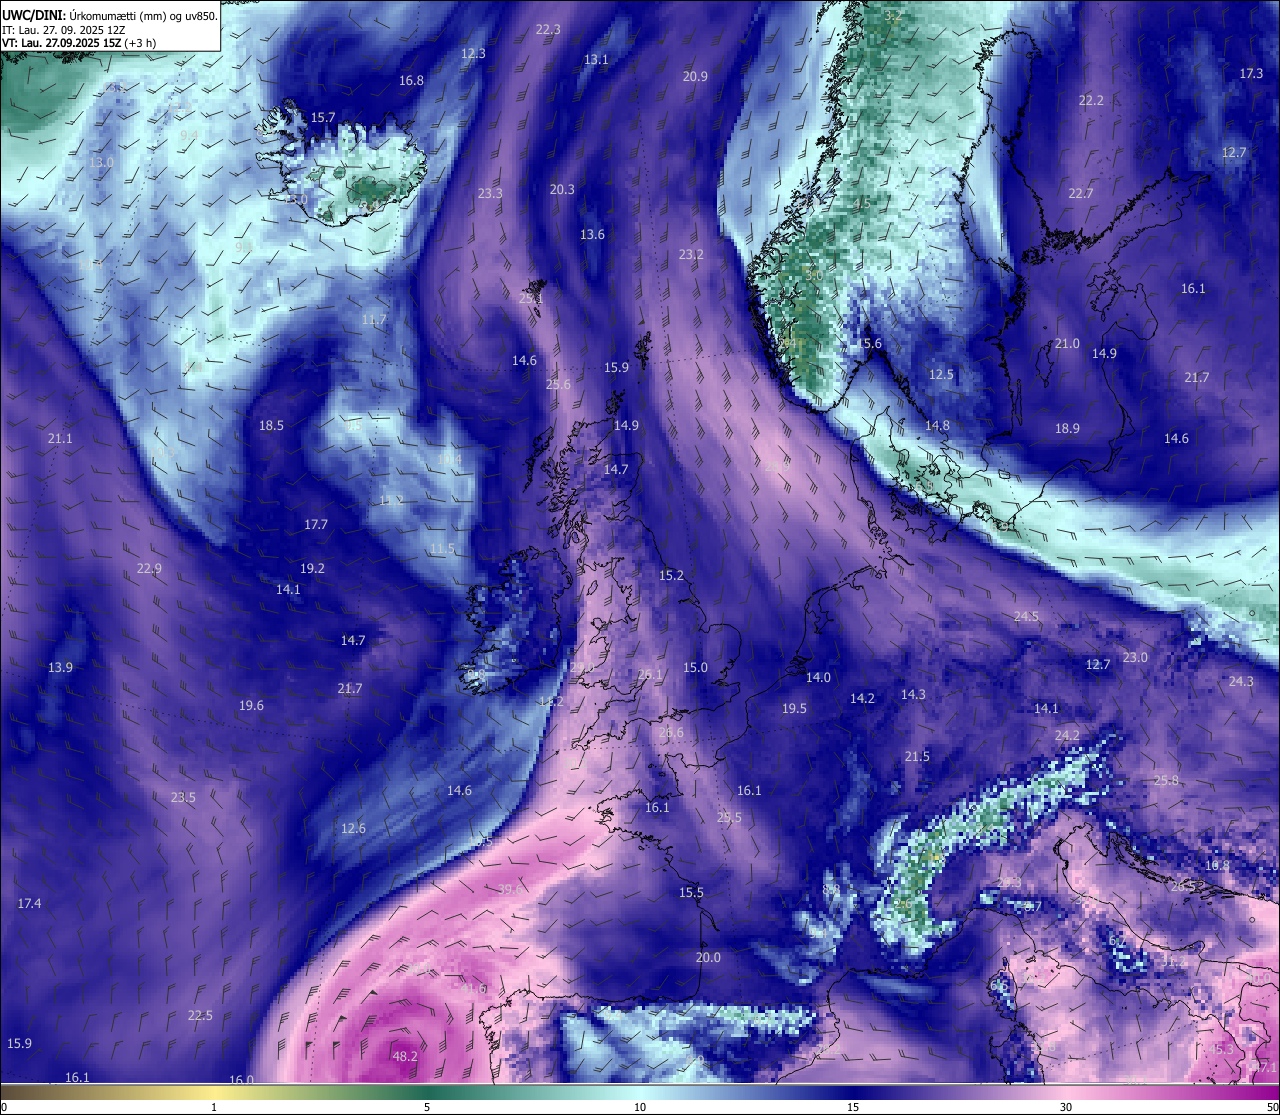
Task: Click the map value 14.3
Action: click(913, 695)
